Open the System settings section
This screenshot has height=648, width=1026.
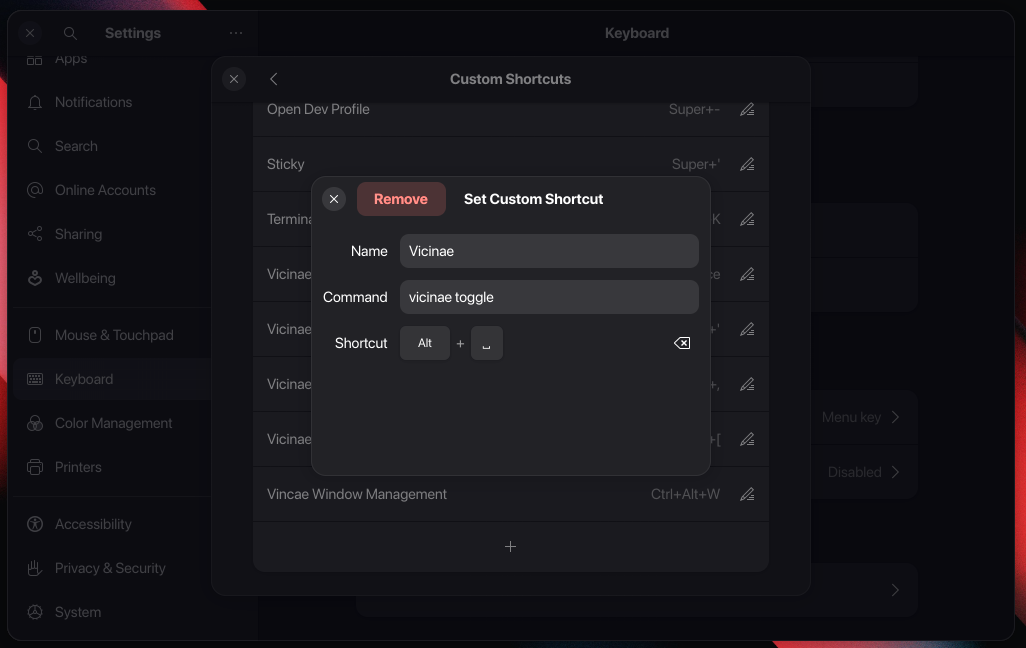tap(34, 612)
